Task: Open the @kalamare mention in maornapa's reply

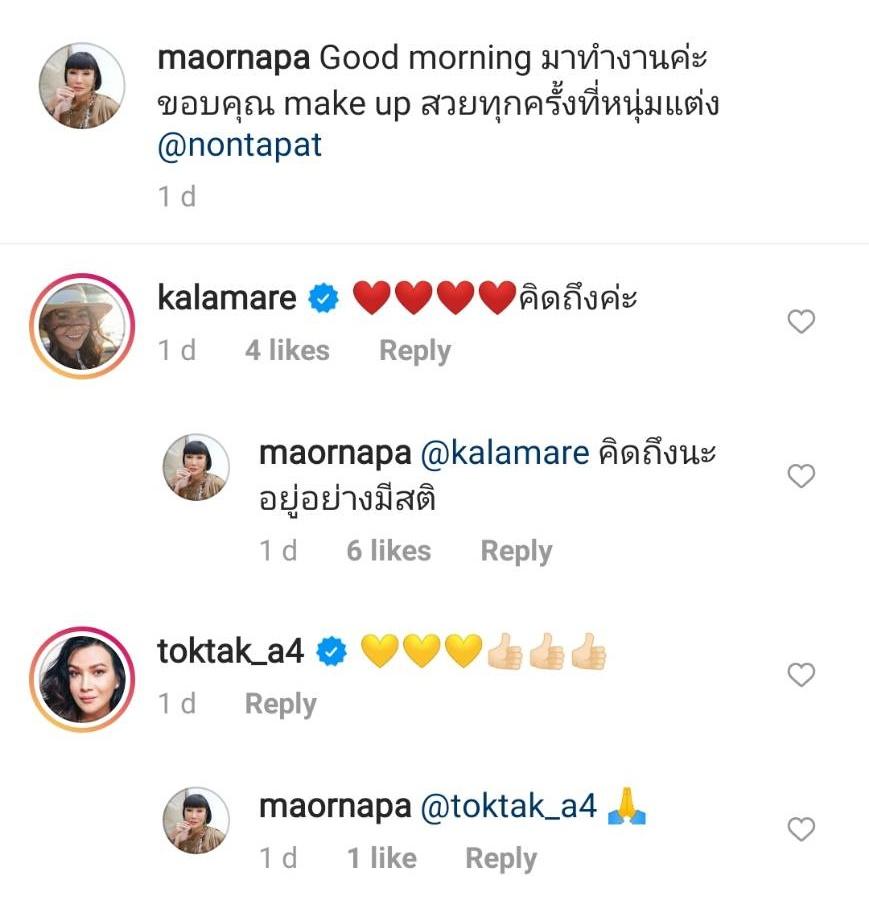Action: tap(504, 453)
